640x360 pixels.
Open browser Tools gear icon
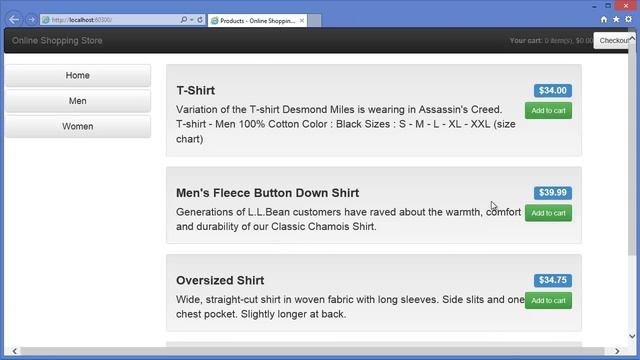pos(629,19)
